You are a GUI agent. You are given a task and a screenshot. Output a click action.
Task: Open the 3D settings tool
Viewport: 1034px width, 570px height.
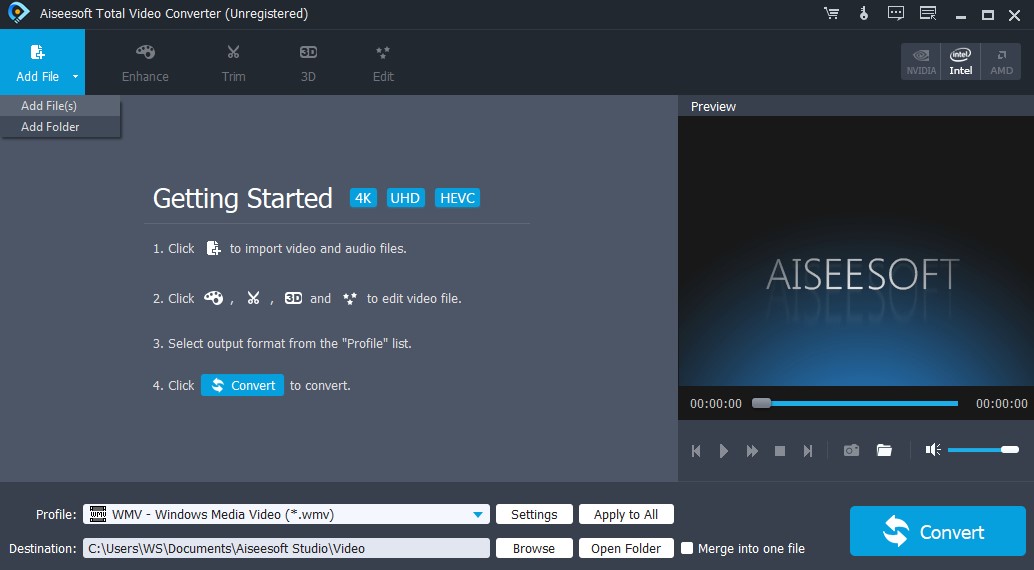pyautogui.click(x=308, y=63)
